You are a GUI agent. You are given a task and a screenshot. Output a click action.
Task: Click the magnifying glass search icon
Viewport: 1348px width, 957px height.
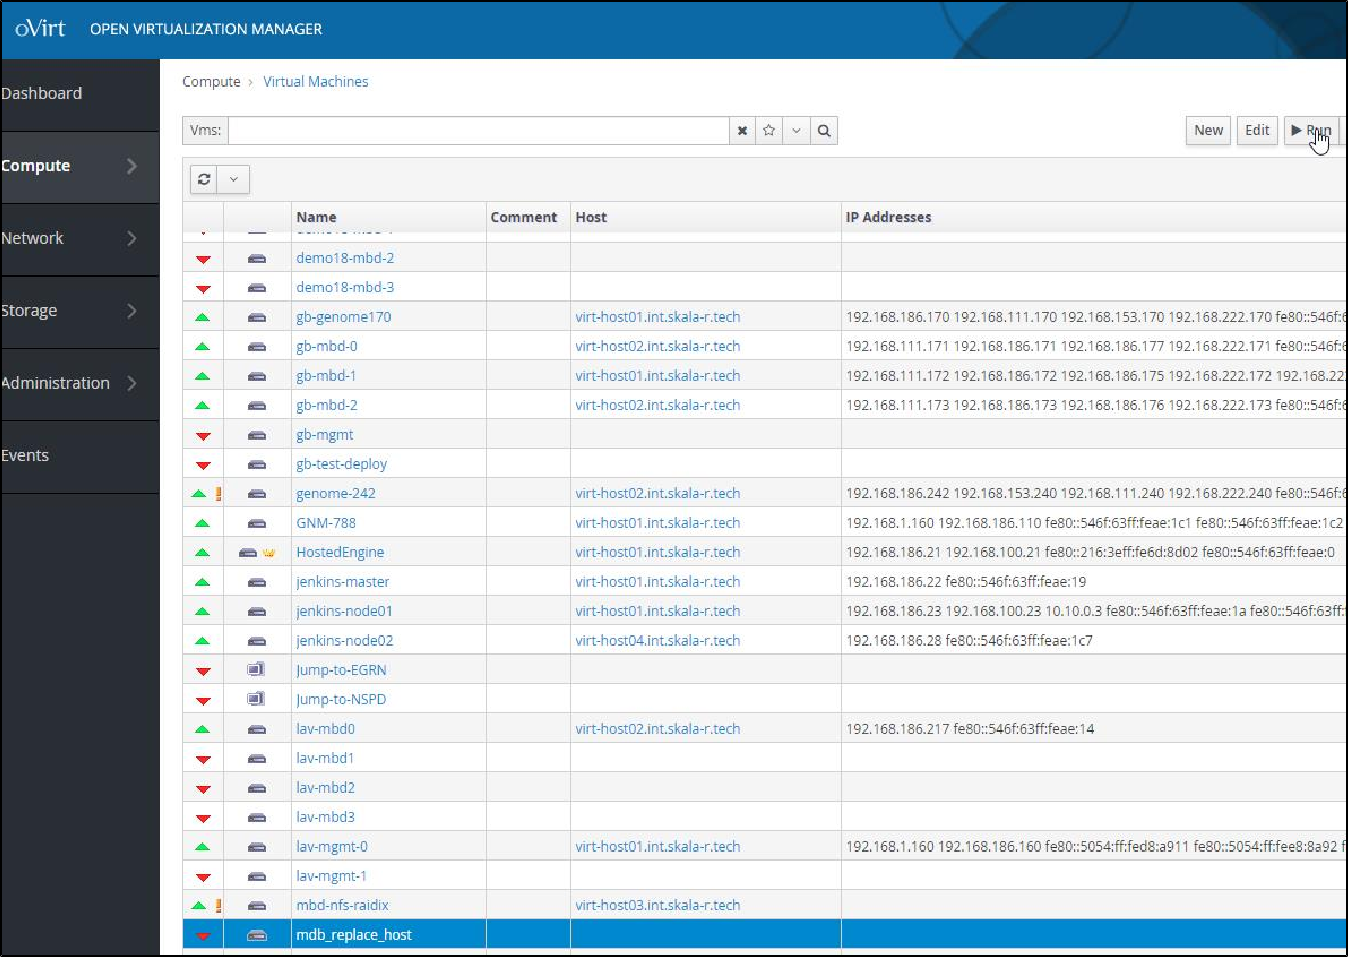click(823, 131)
